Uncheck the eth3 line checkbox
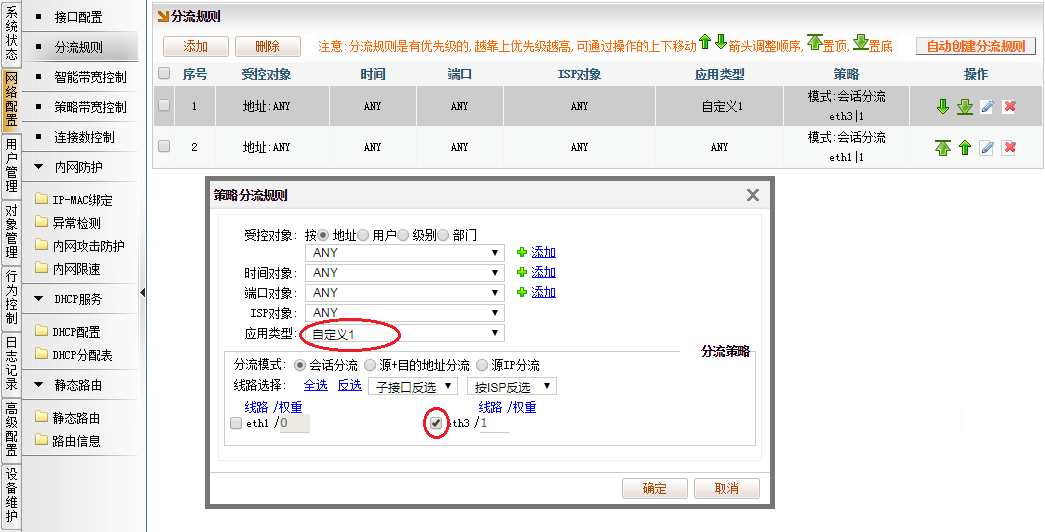The height and width of the screenshot is (532, 1045). tap(436, 424)
